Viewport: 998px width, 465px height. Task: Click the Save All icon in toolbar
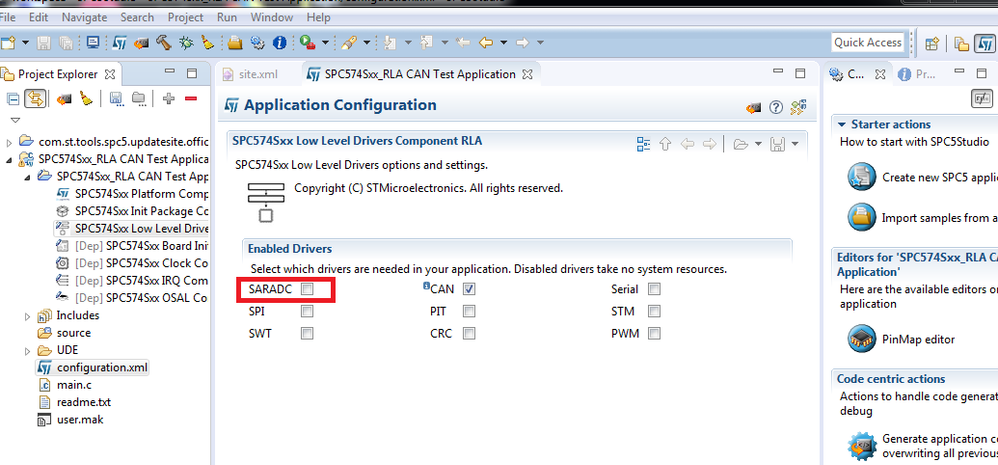click(x=65, y=43)
